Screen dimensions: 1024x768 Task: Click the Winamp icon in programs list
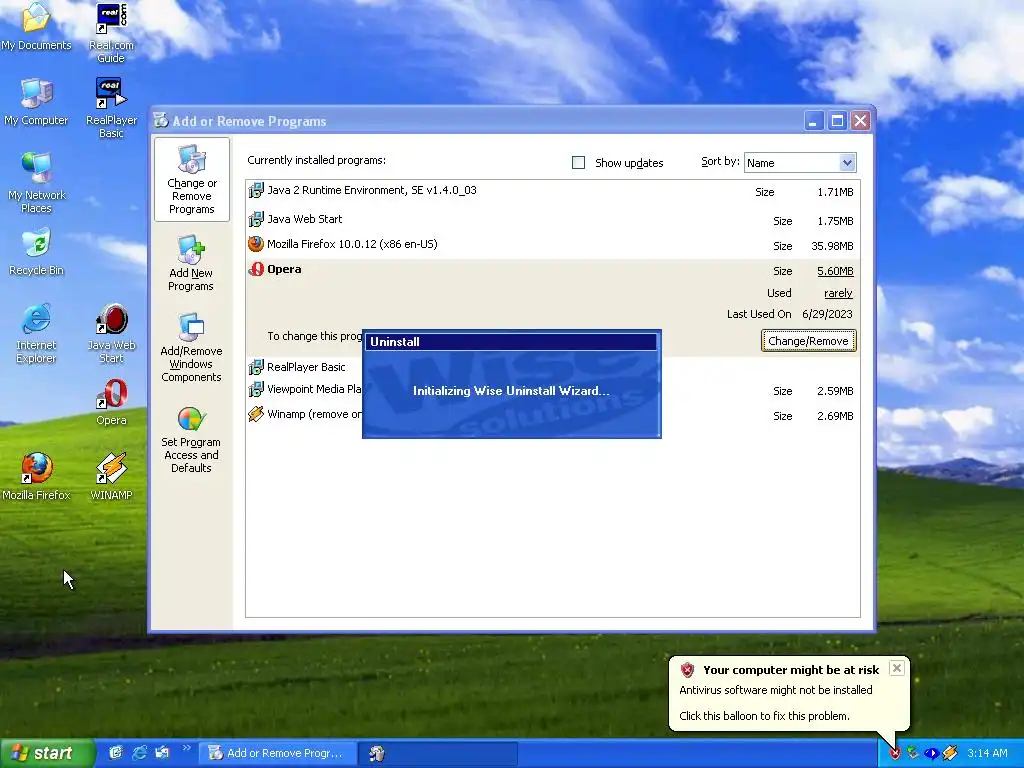pos(256,414)
